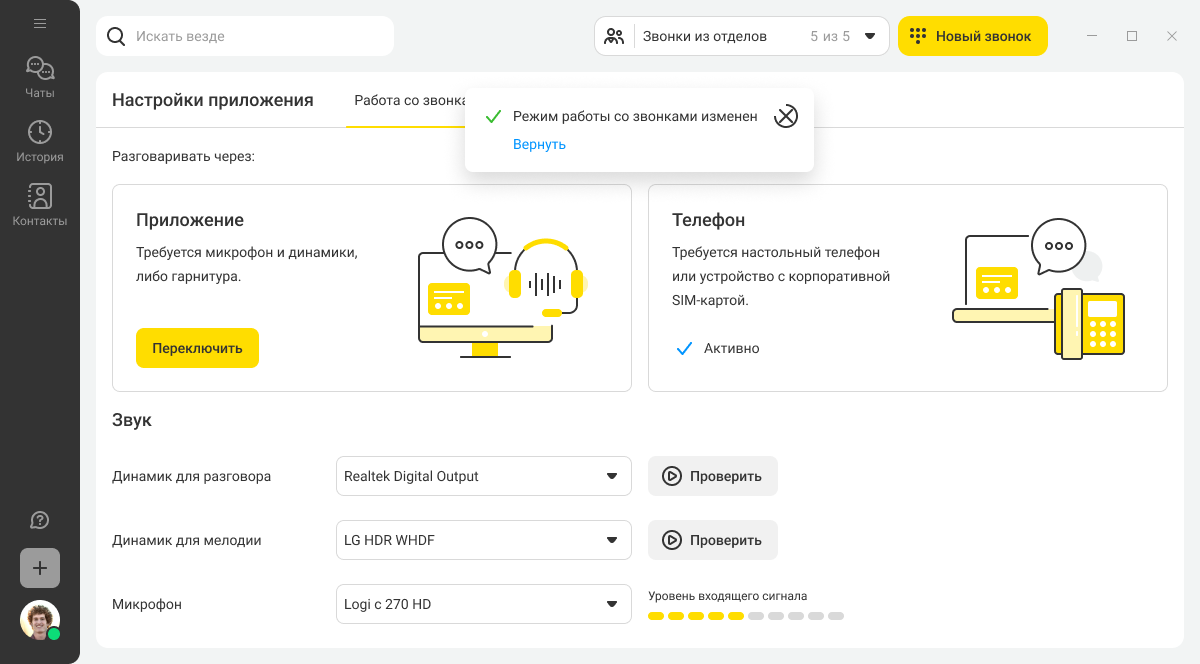Viewport: 1200px width, 664px height.
Task: Click the search magnifier icon
Action: click(x=116, y=36)
